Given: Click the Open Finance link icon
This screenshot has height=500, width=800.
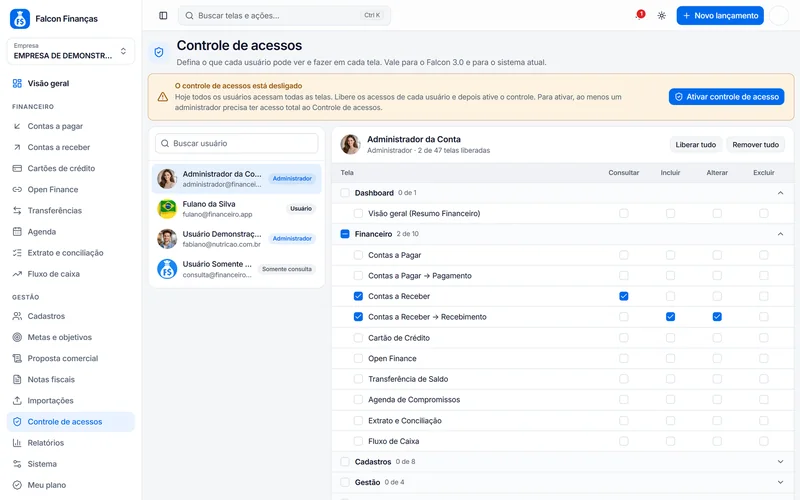Looking at the screenshot, I should click(x=17, y=189).
